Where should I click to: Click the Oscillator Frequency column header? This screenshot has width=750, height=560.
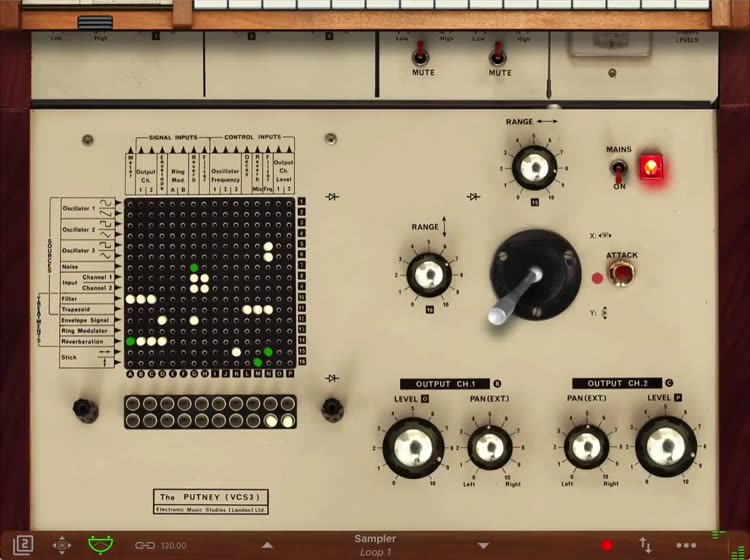(x=225, y=175)
